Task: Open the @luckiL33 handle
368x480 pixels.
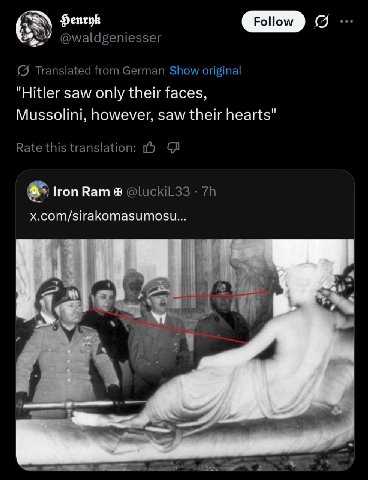Action: coord(158,192)
